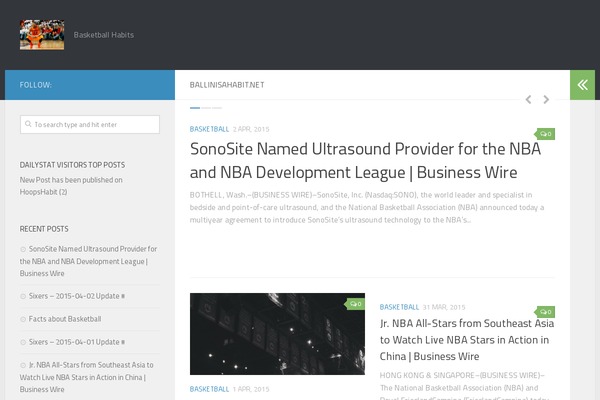Click the HONG KONG & SINGAPORE excerpt text
Viewport: 600px width, 400px height.
465,386
